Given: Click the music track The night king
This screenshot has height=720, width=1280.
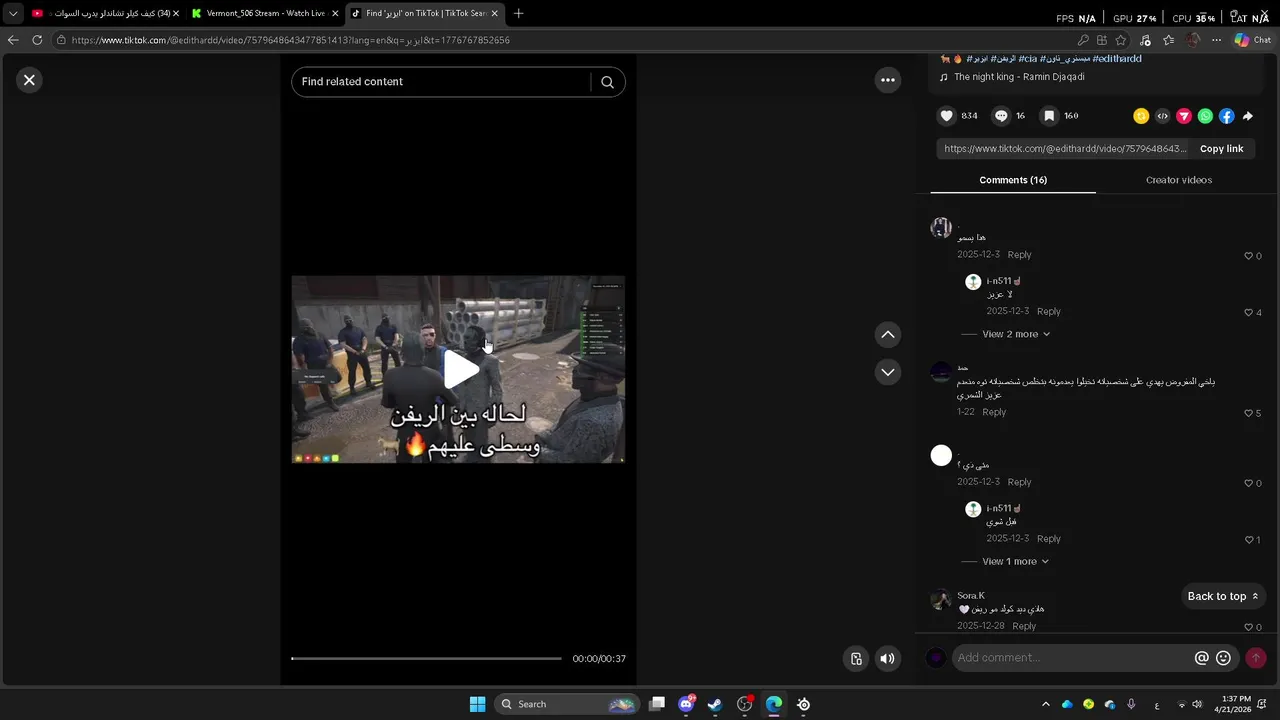Looking at the screenshot, I should coord(1019,77).
